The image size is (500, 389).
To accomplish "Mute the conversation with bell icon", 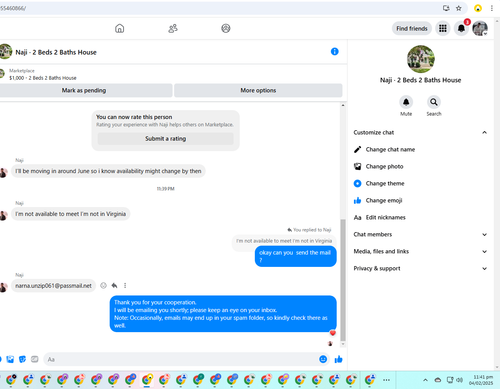I will click(406, 102).
